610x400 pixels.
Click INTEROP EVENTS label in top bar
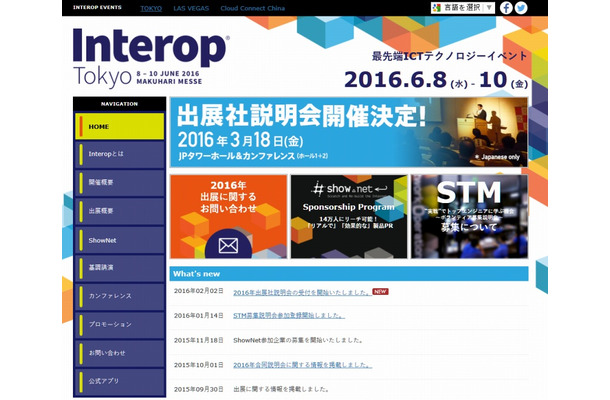point(97,7)
